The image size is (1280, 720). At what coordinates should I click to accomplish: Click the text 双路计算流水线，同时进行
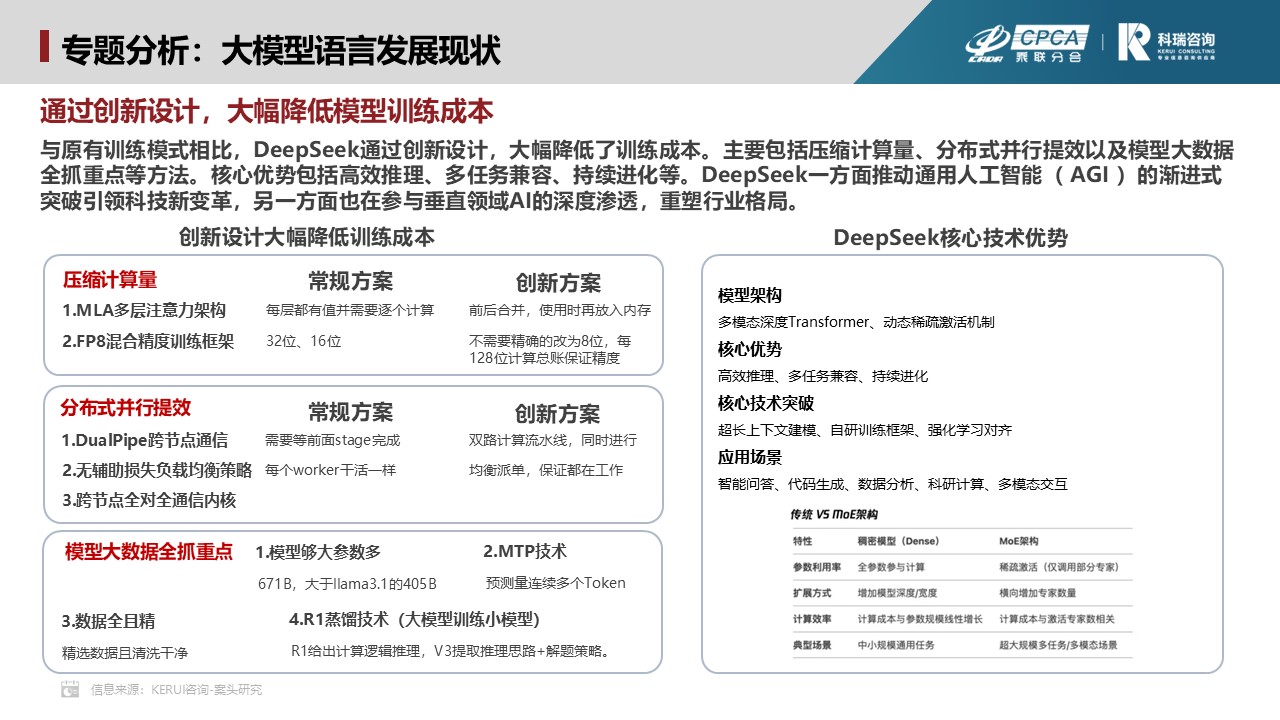pyautogui.click(x=553, y=440)
